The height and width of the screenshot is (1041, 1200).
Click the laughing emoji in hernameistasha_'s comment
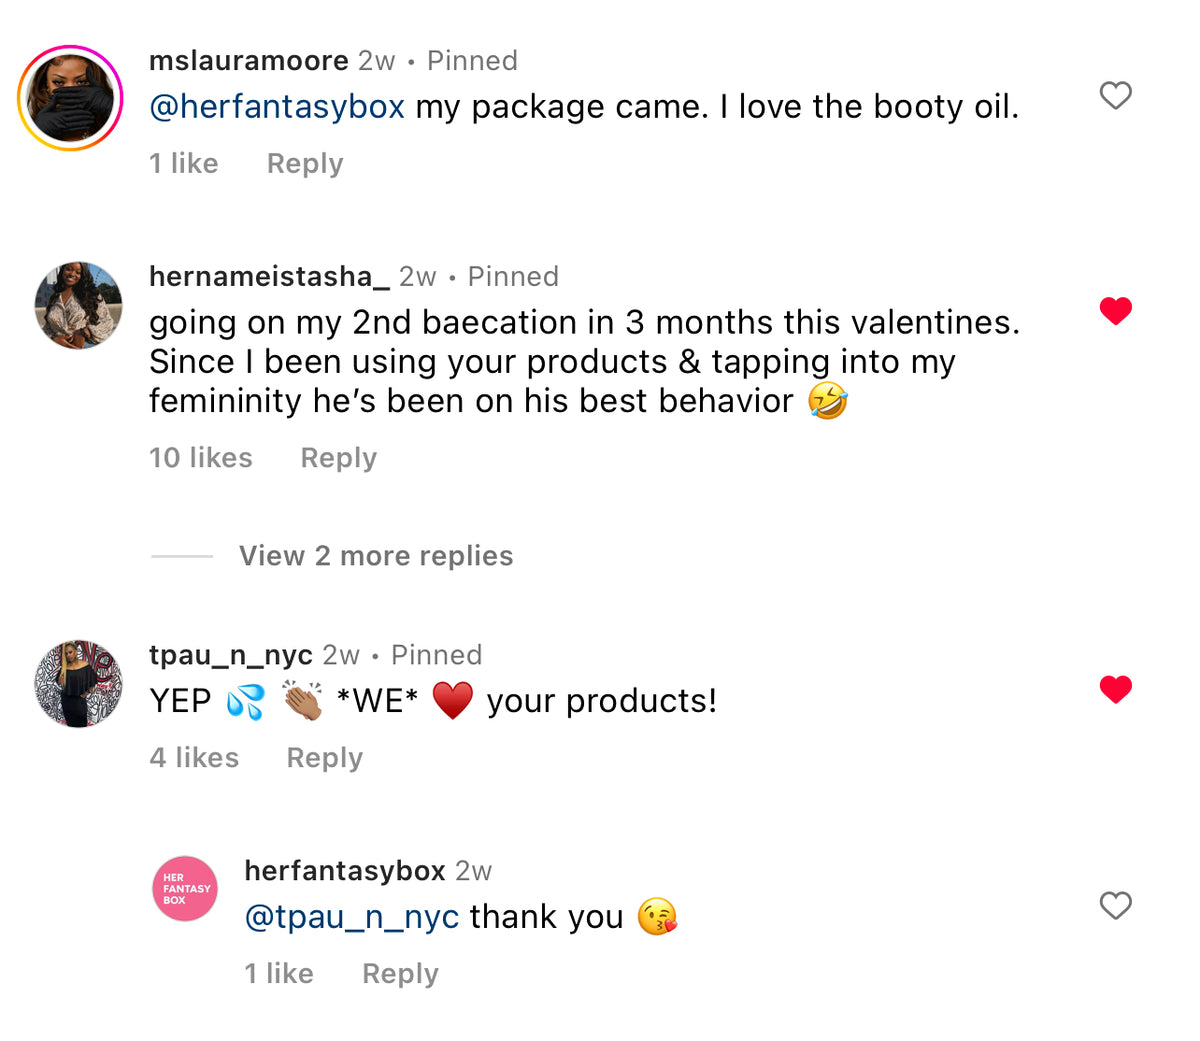826,400
